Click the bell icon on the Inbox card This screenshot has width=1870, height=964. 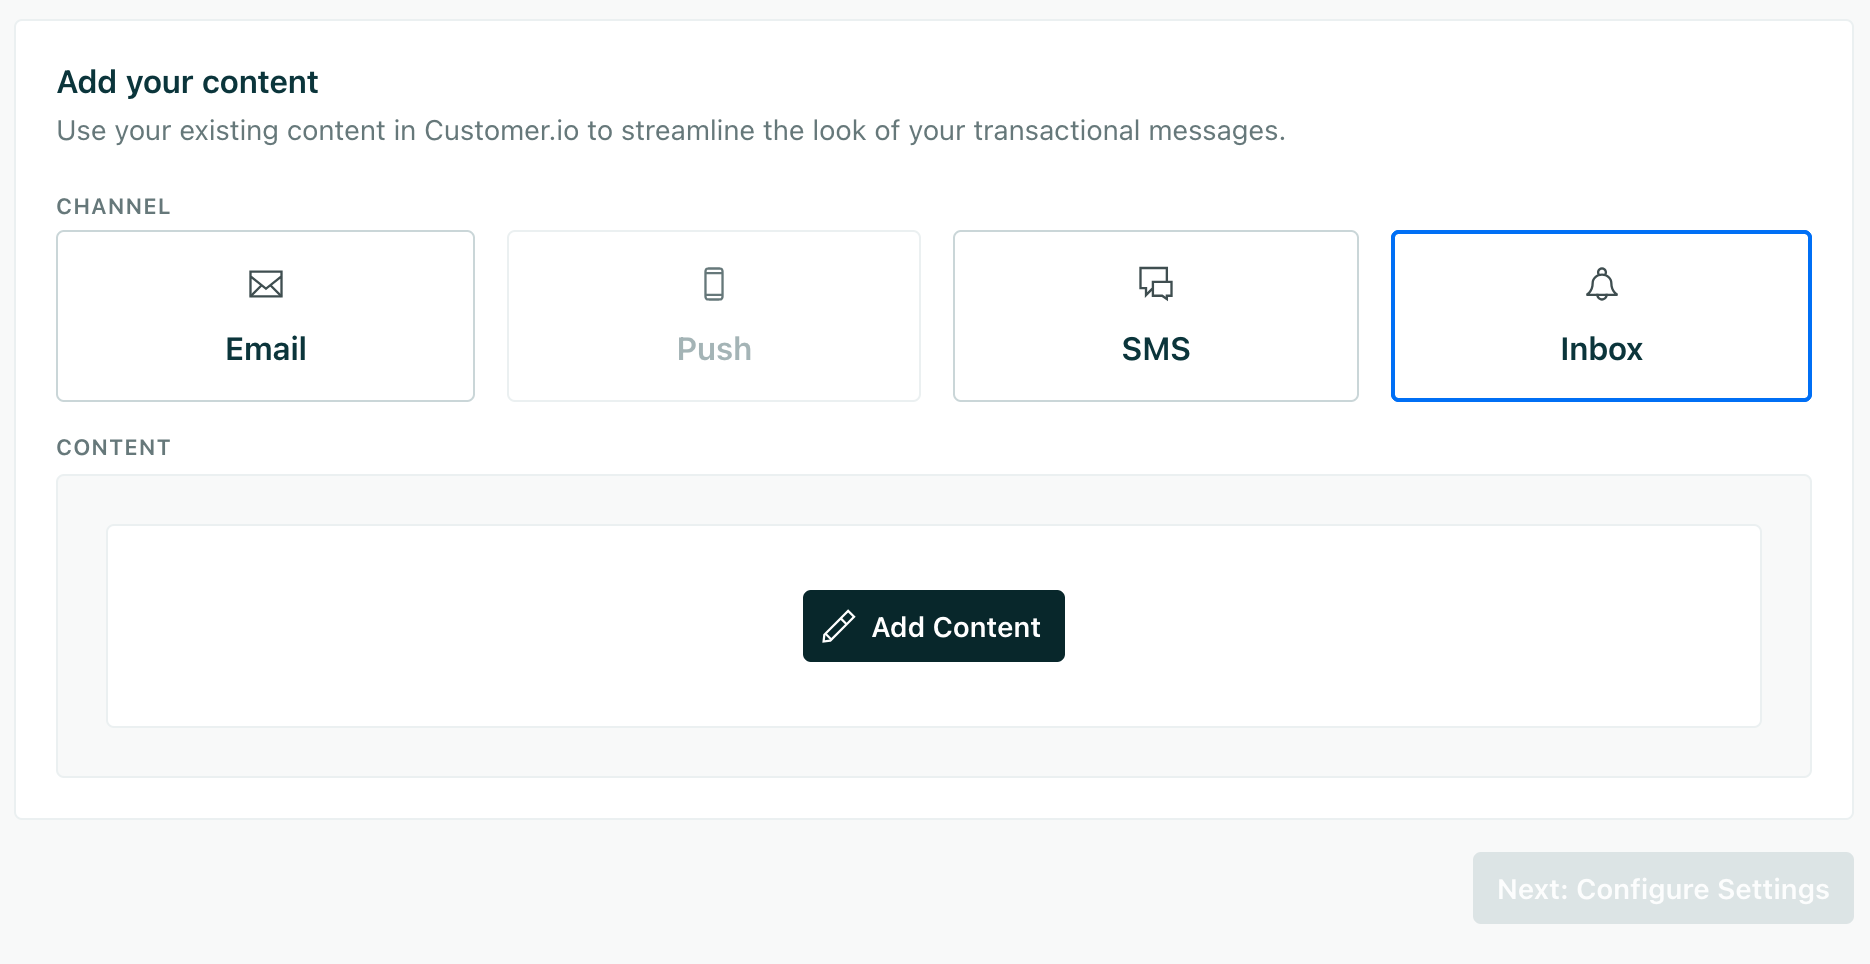coord(1600,283)
